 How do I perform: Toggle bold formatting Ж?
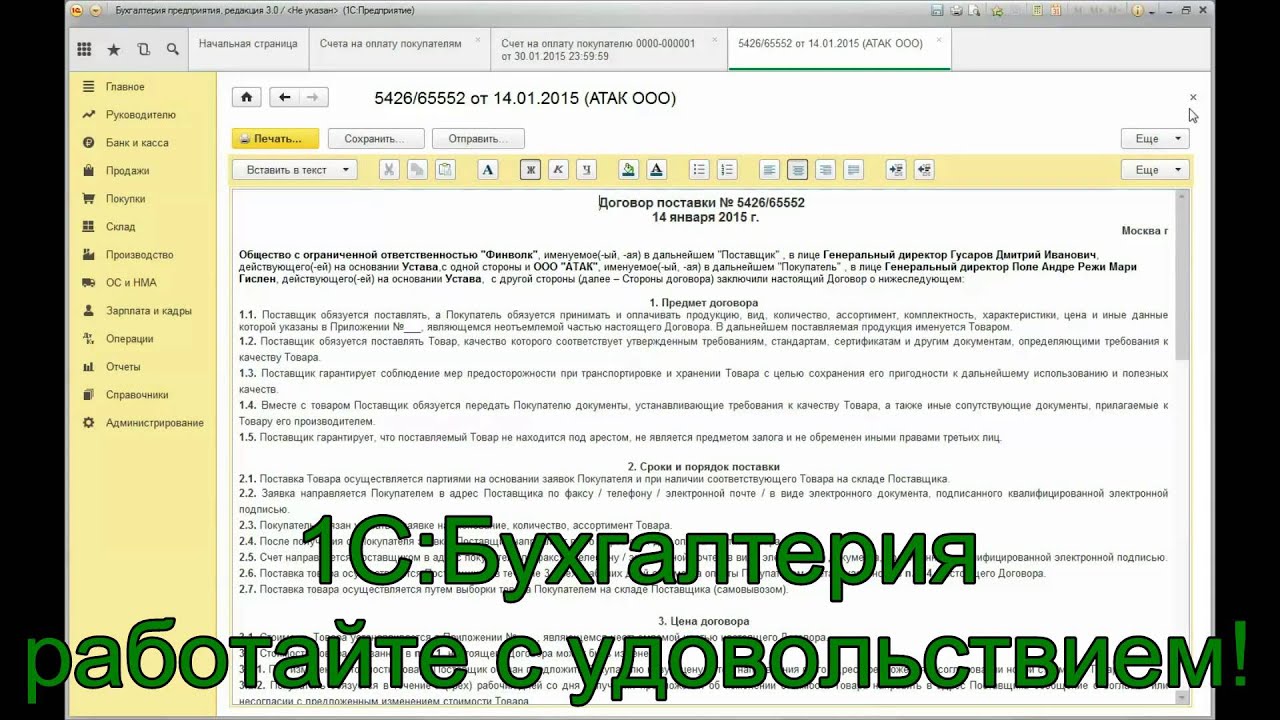coord(531,170)
